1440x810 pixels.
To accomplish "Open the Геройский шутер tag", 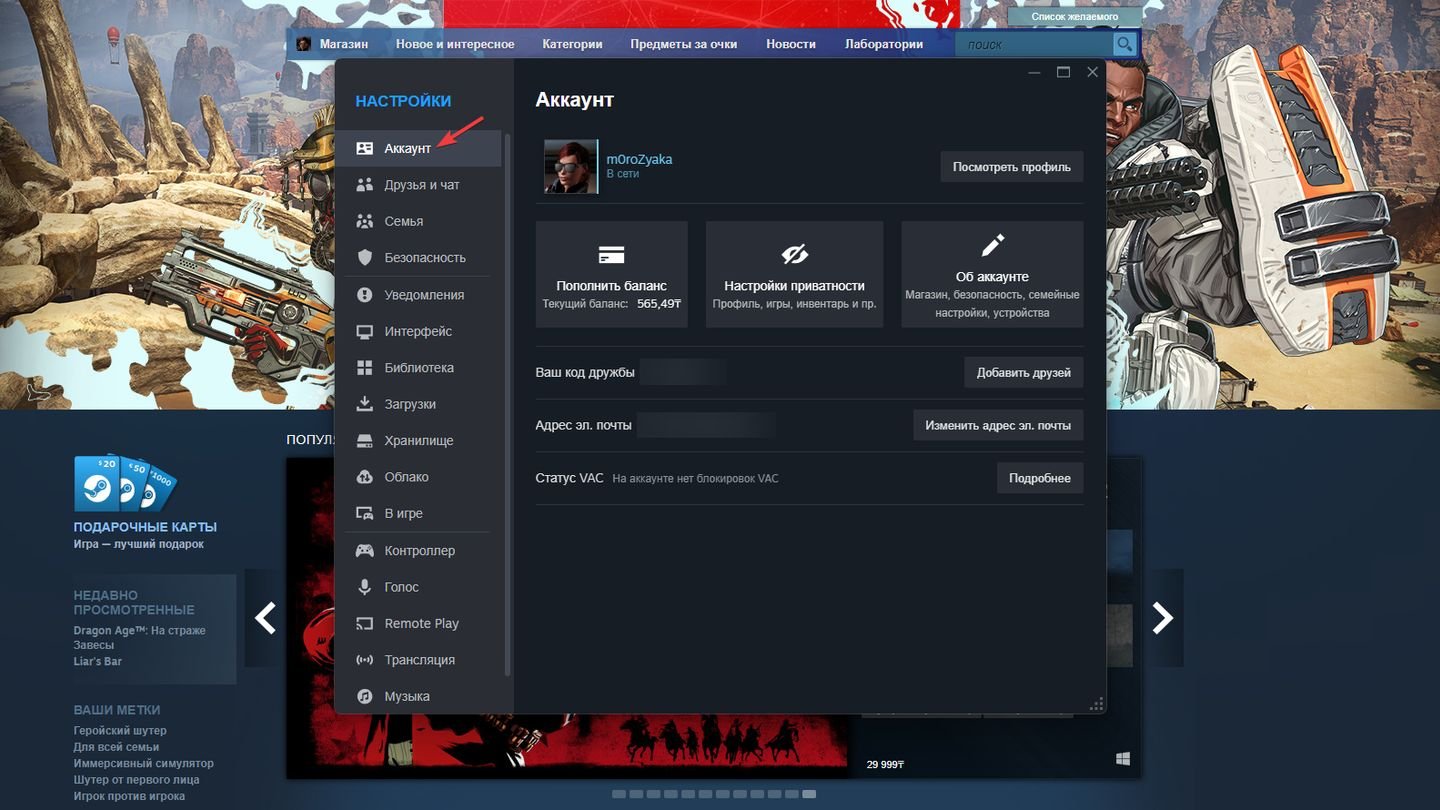I will (x=120, y=731).
